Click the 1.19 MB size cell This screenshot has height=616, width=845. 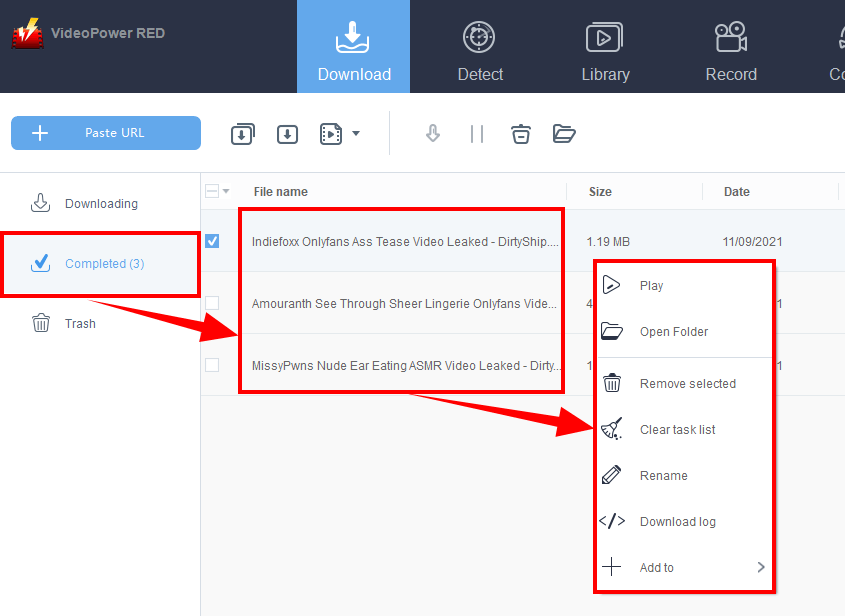(x=608, y=242)
